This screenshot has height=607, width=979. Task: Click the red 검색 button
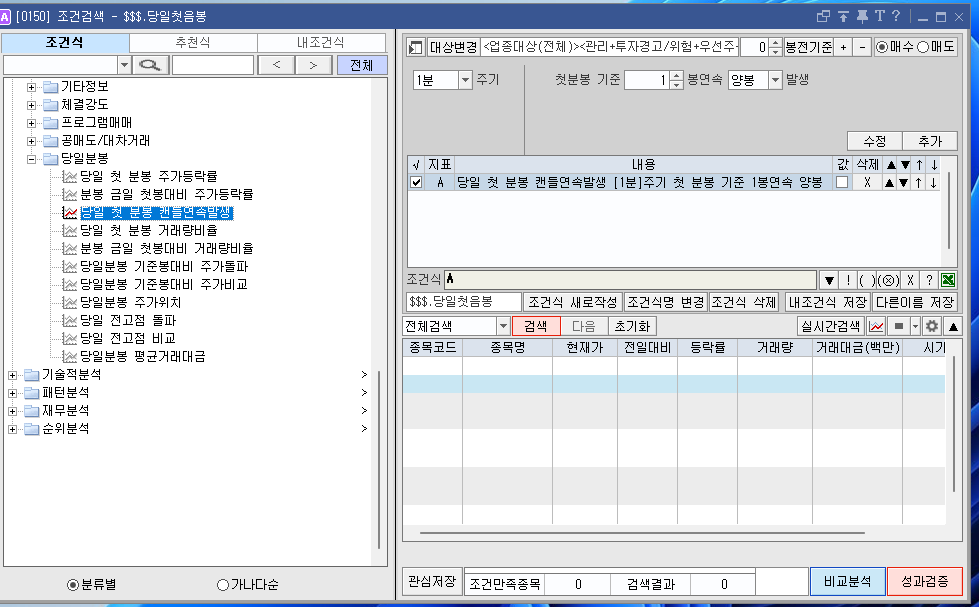tap(535, 326)
